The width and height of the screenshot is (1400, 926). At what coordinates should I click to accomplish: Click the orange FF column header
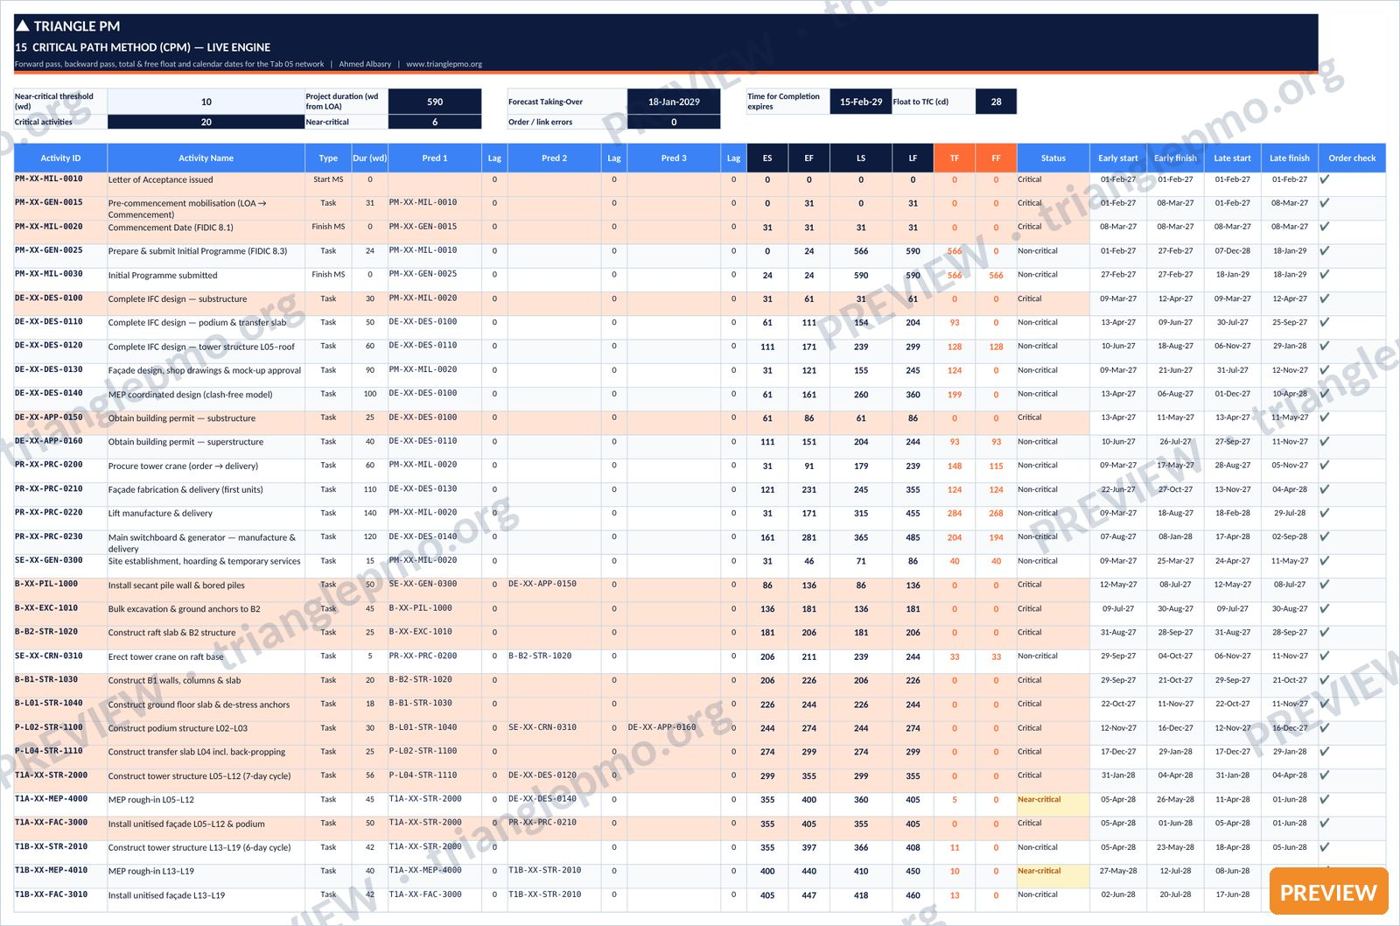(996, 158)
